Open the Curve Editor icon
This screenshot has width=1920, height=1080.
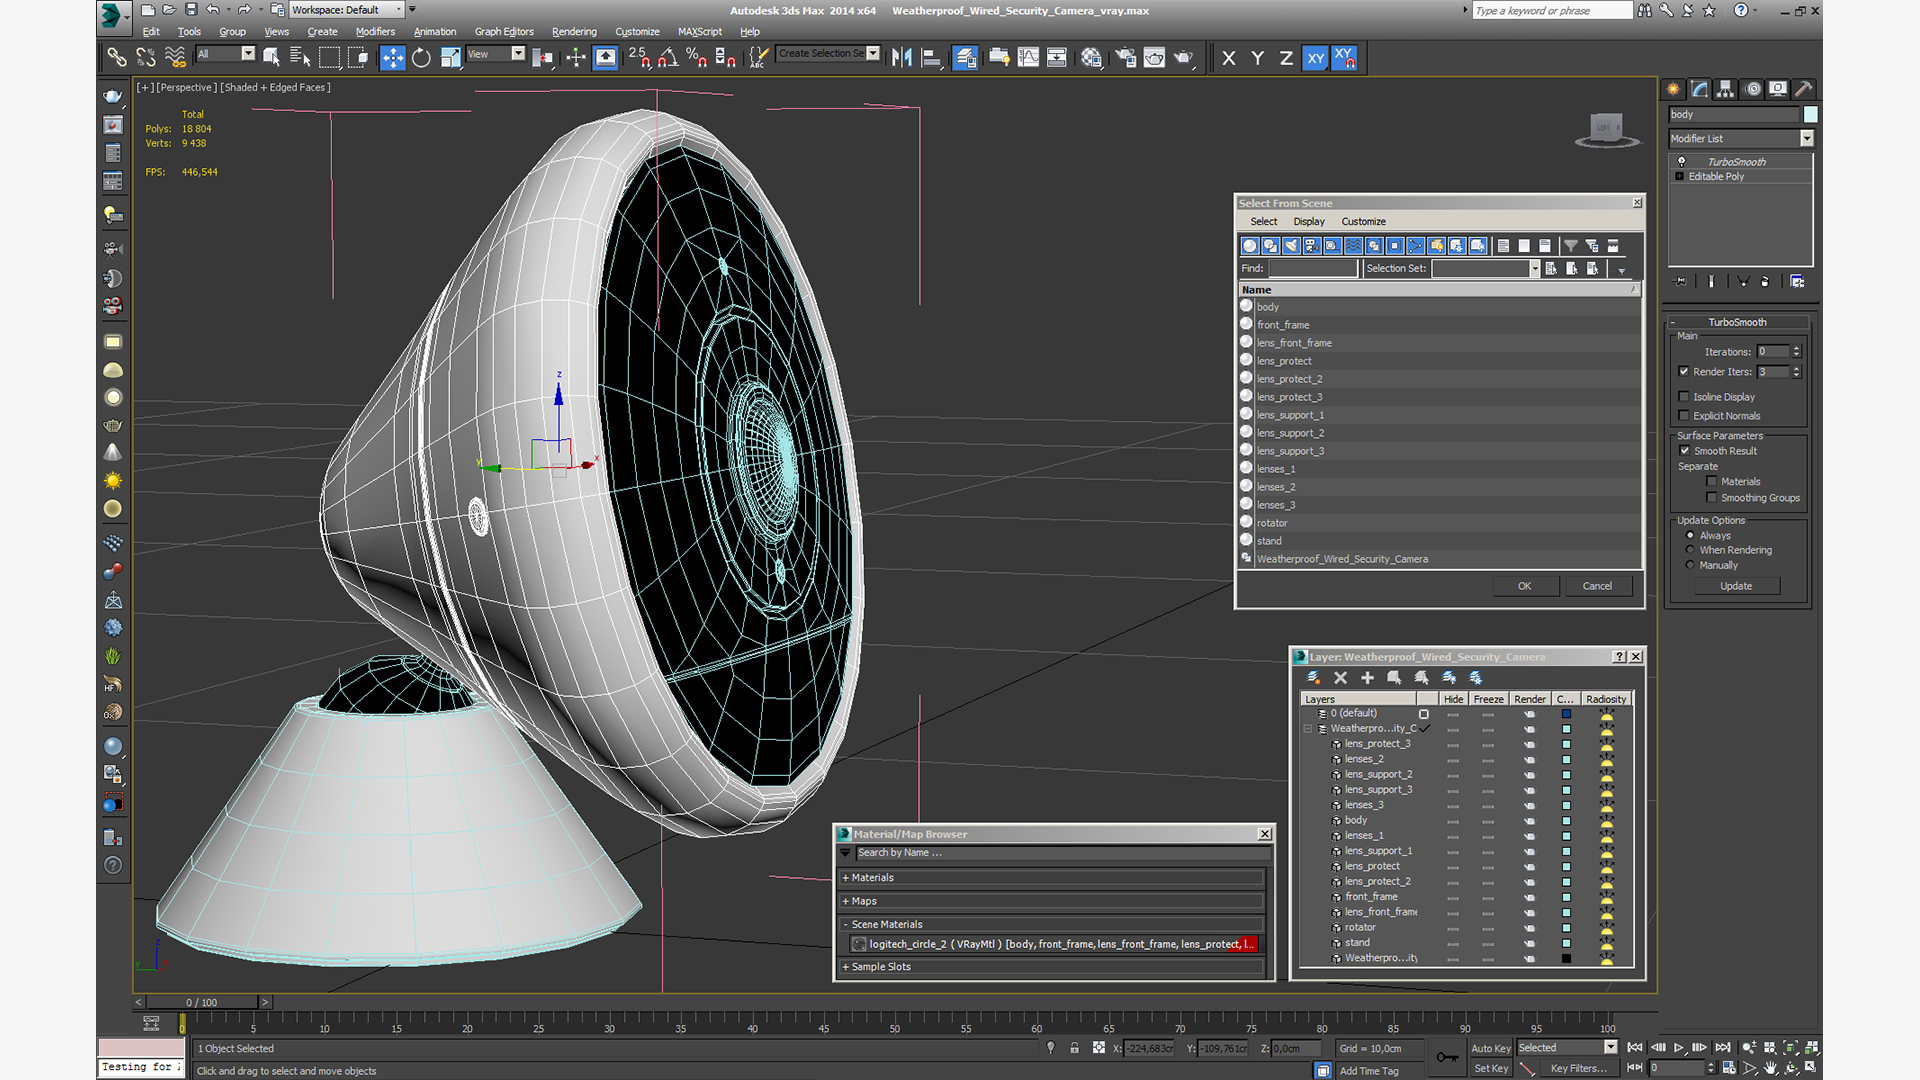(1028, 57)
